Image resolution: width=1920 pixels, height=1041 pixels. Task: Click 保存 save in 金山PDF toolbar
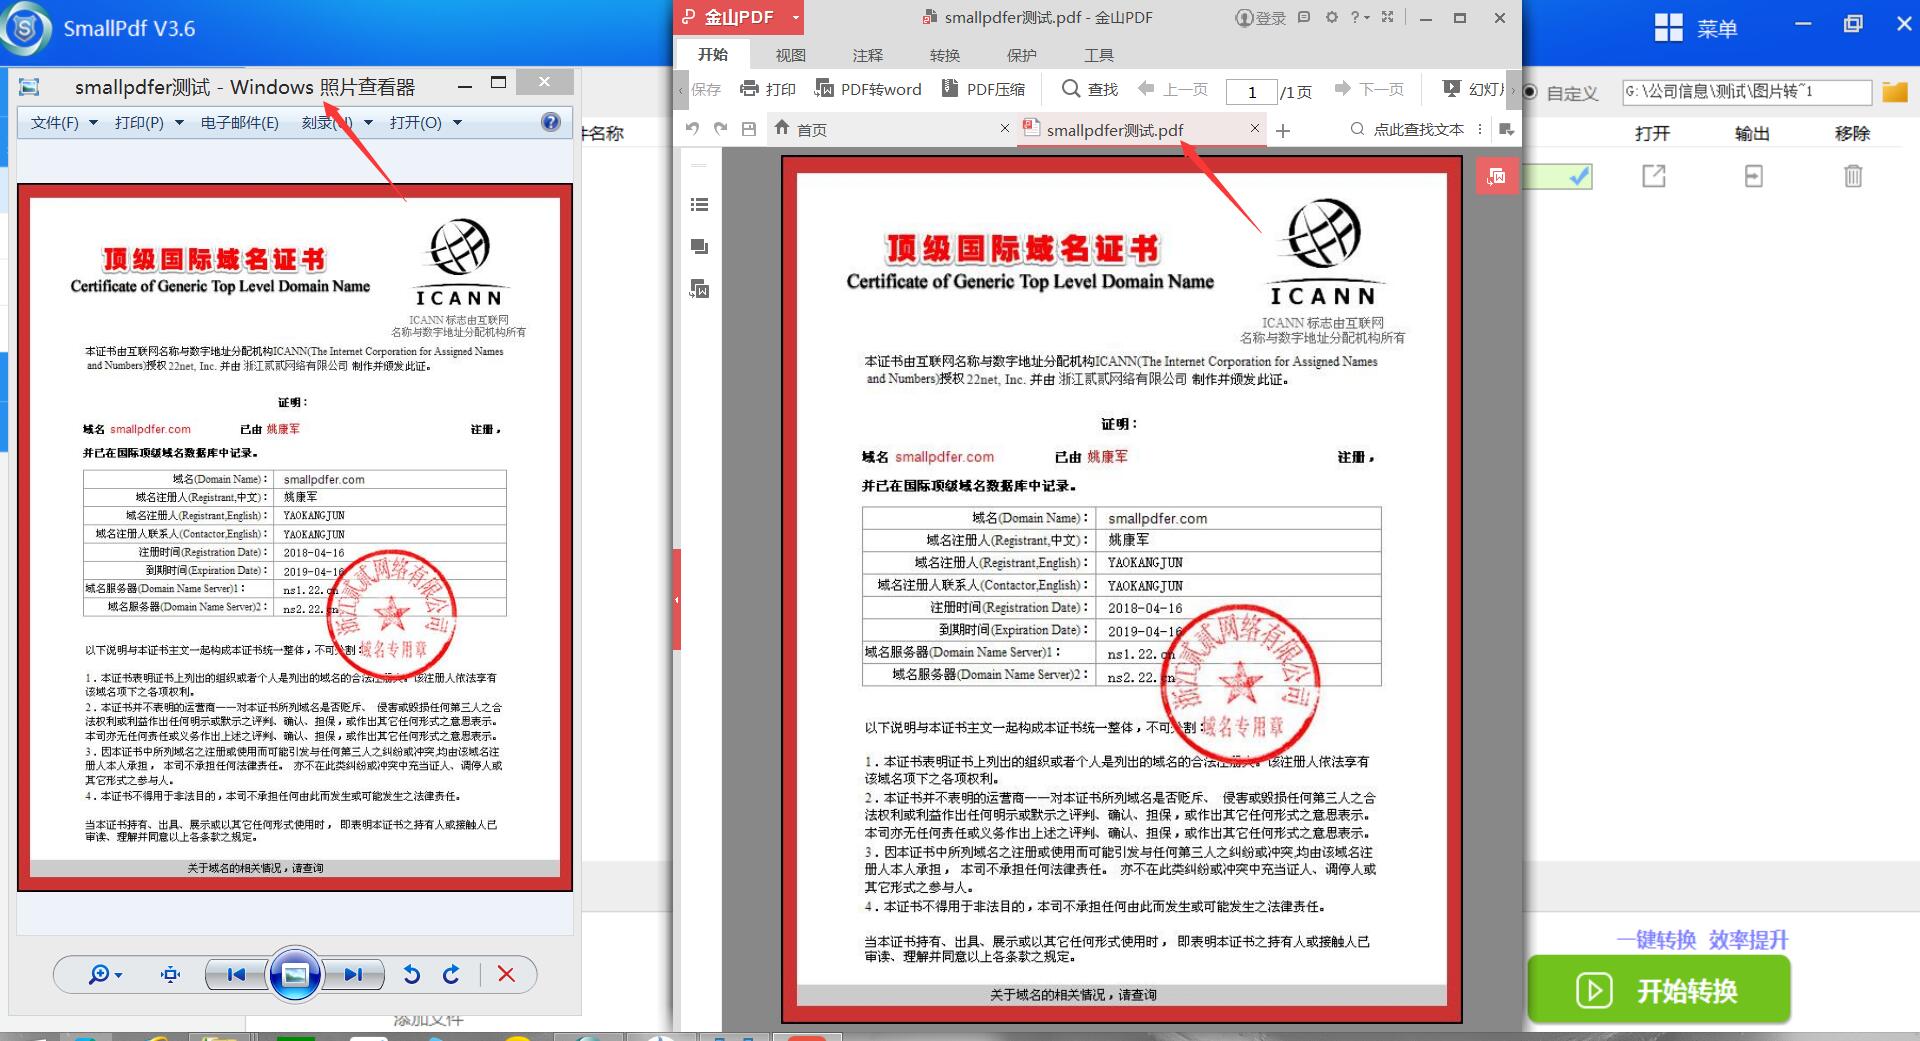click(706, 89)
